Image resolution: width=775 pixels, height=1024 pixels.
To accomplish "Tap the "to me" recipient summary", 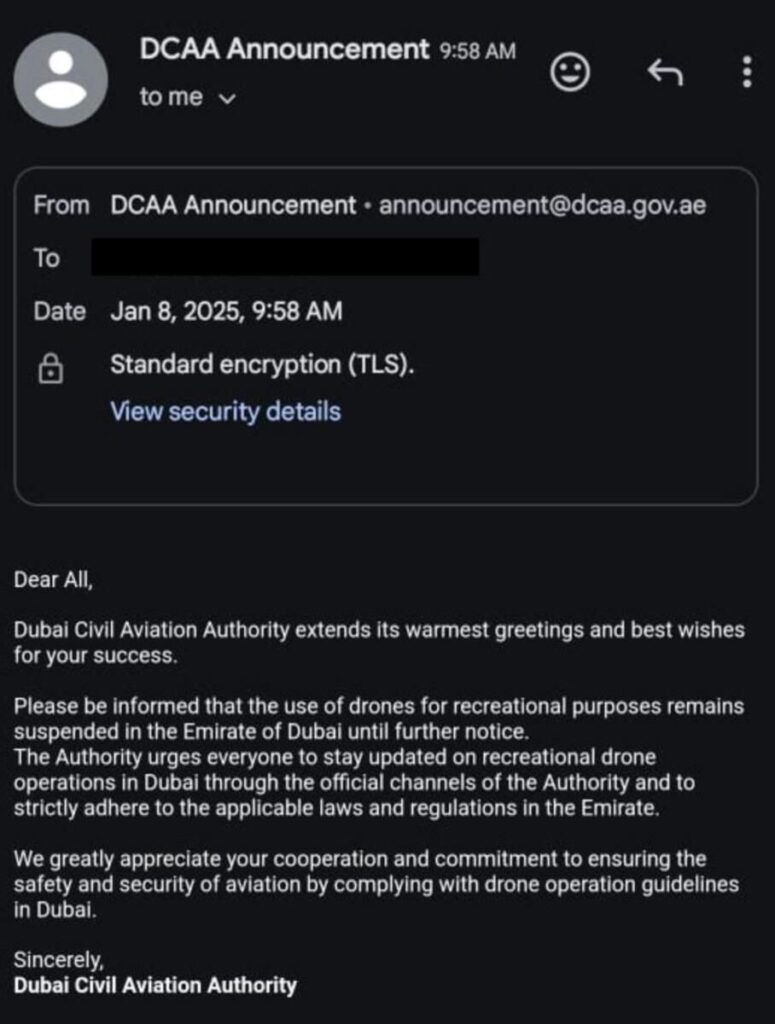I will pyautogui.click(x=171, y=98).
